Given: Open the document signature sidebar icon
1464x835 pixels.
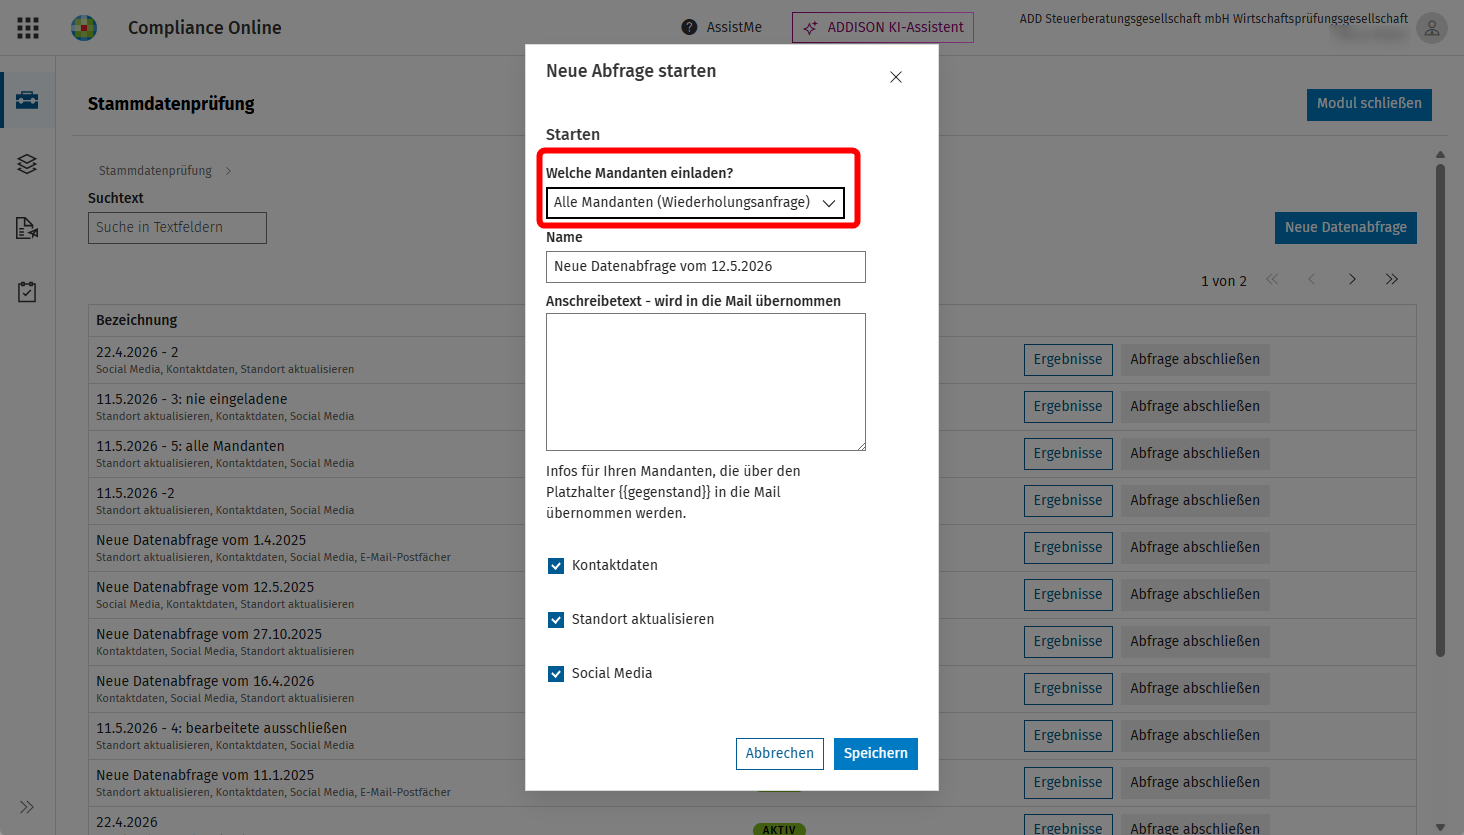Looking at the screenshot, I should click(27, 228).
